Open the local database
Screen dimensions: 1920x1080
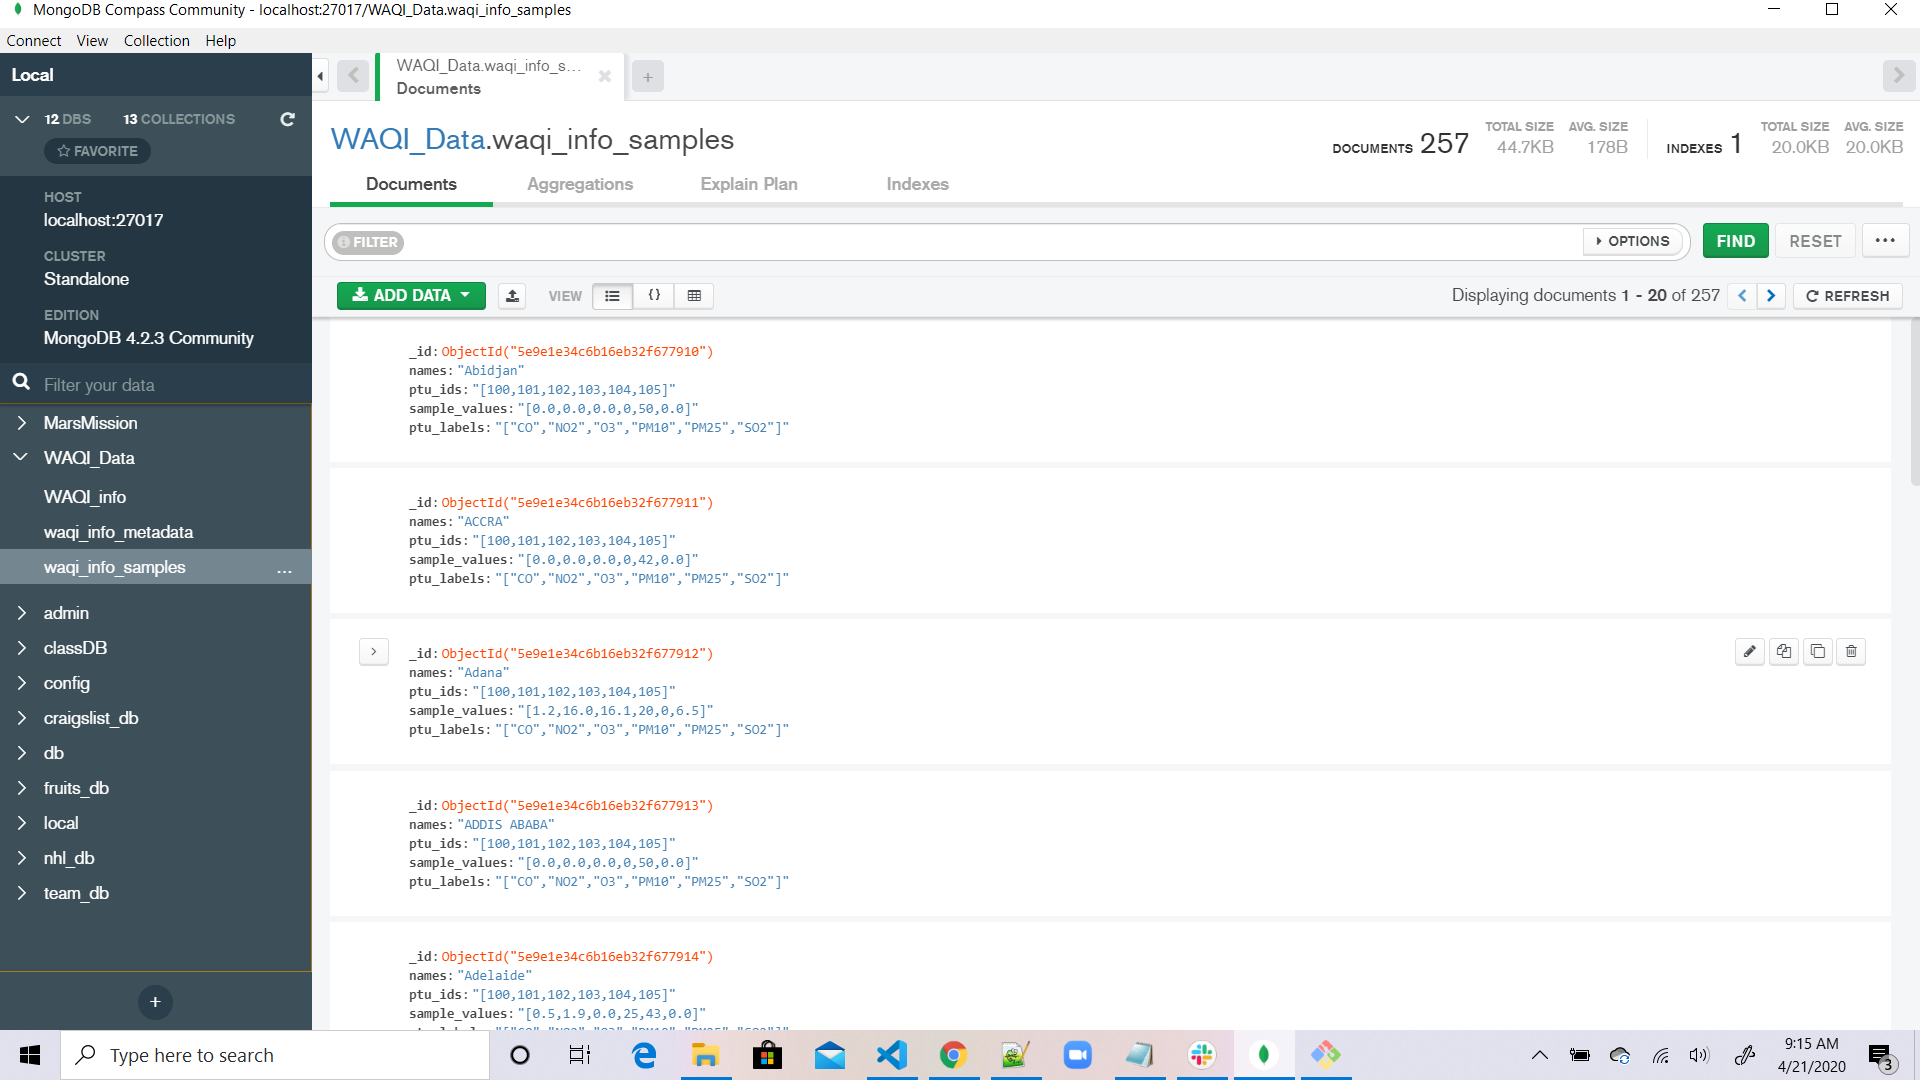coord(61,823)
